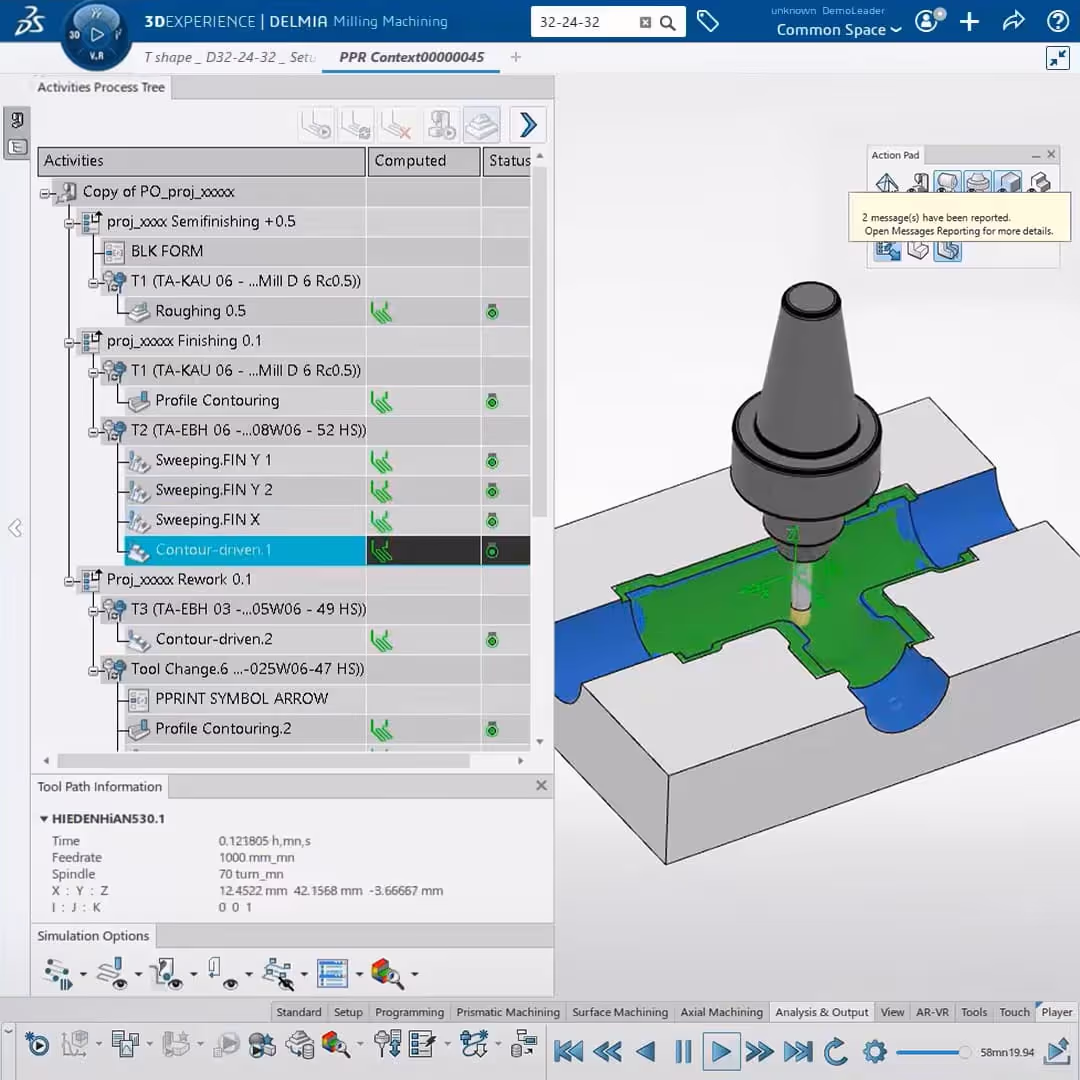The width and height of the screenshot is (1080, 1080).
Task: Switch to the Surface Machining tab
Action: [x=620, y=1012]
